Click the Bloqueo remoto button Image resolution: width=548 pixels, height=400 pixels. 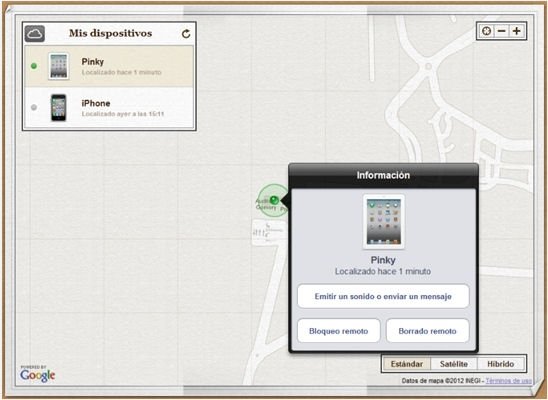[339, 331]
